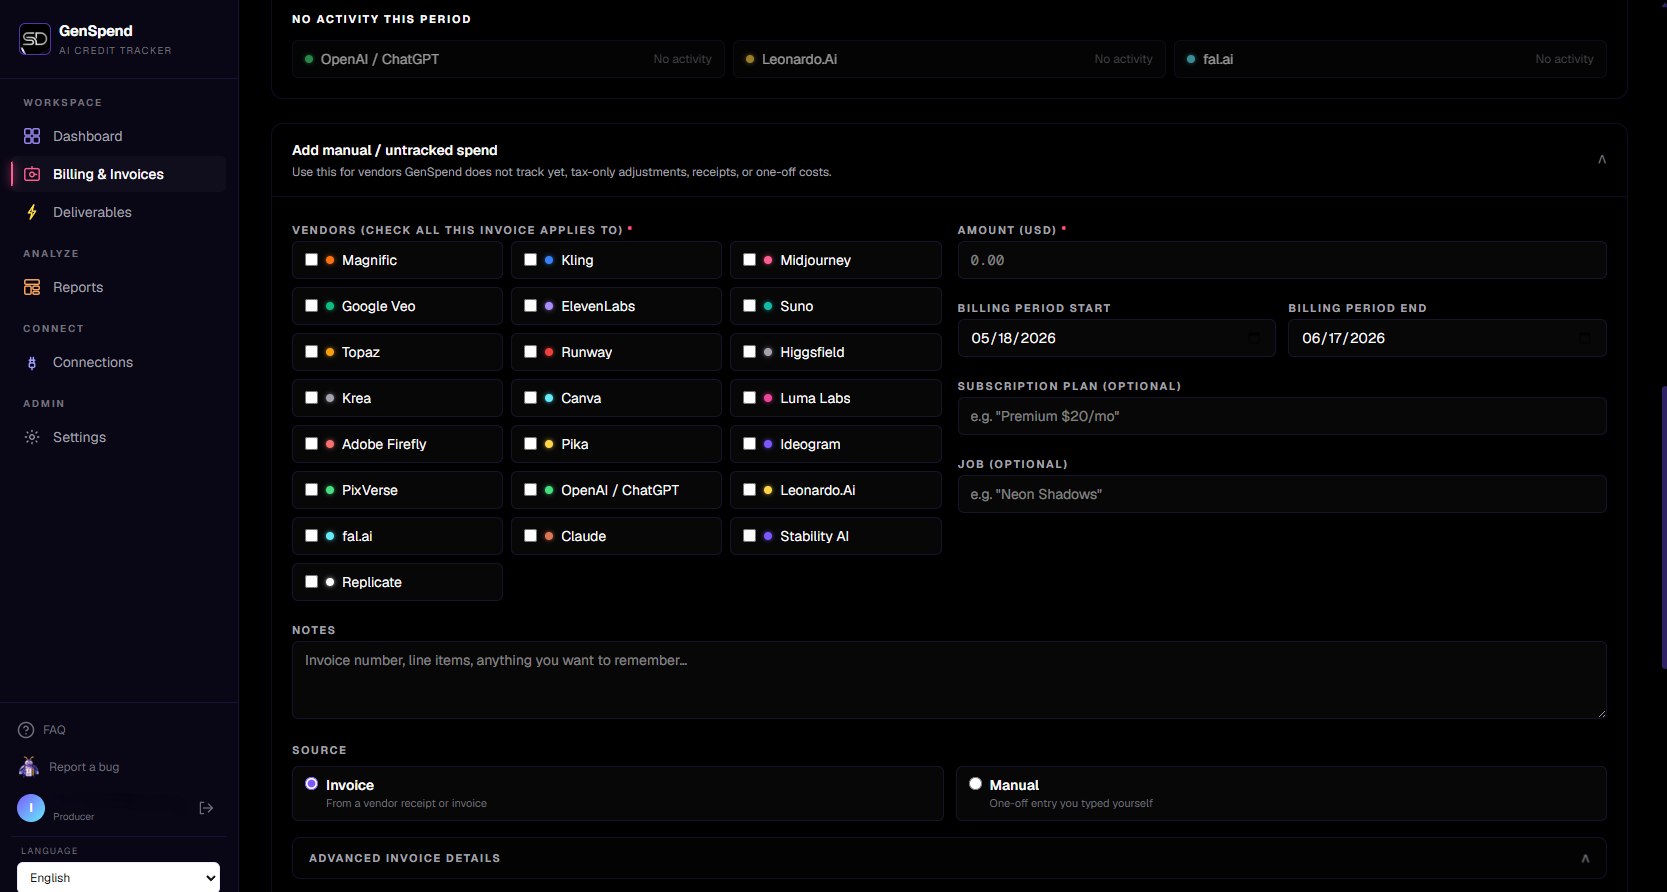1667x892 pixels.
Task: Tick the Claude vendor checkbox
Action: pyautogui.click(x=530, y=536)
